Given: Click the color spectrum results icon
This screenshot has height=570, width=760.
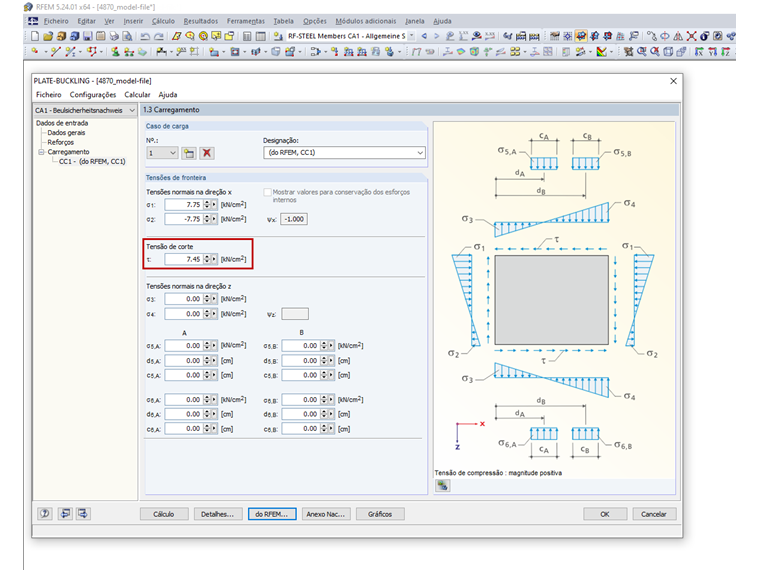Looking at the screenshot, I should [602, 51].
